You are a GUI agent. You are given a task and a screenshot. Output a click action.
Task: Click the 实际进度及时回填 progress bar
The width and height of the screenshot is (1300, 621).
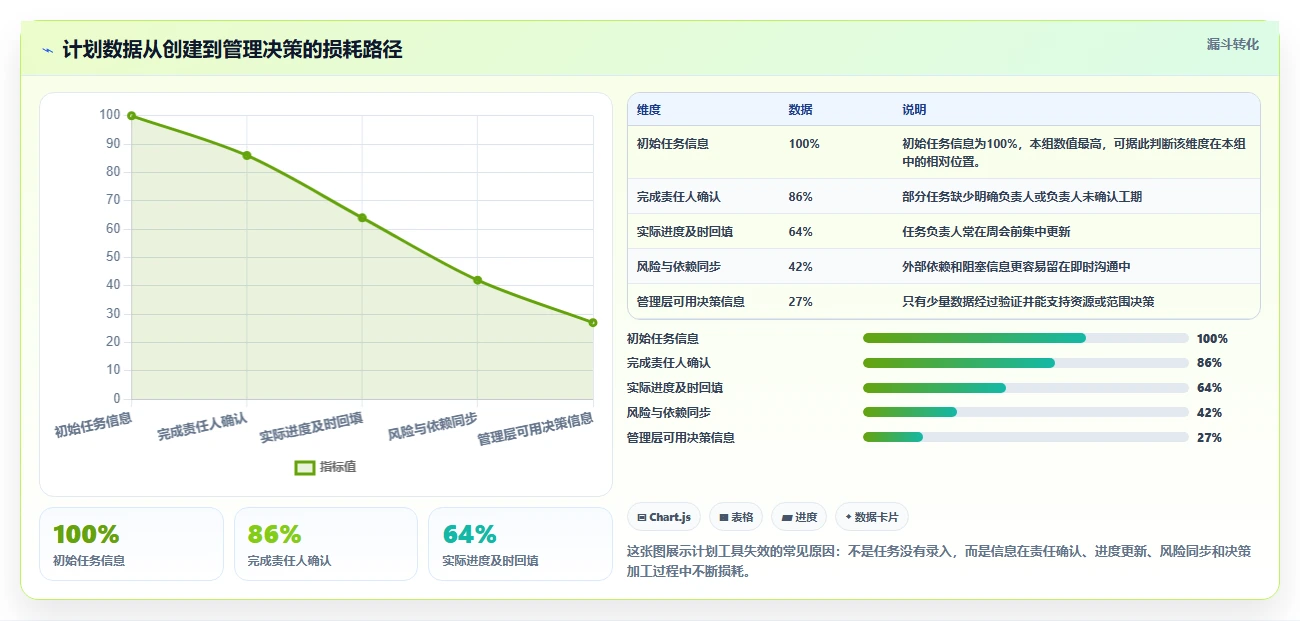tap(1025, 388)
